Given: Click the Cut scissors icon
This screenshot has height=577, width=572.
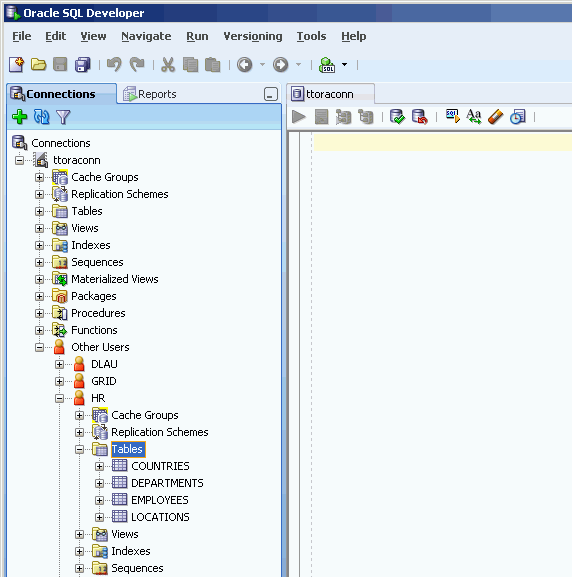Looking at the screenshot, I should 168,65.
